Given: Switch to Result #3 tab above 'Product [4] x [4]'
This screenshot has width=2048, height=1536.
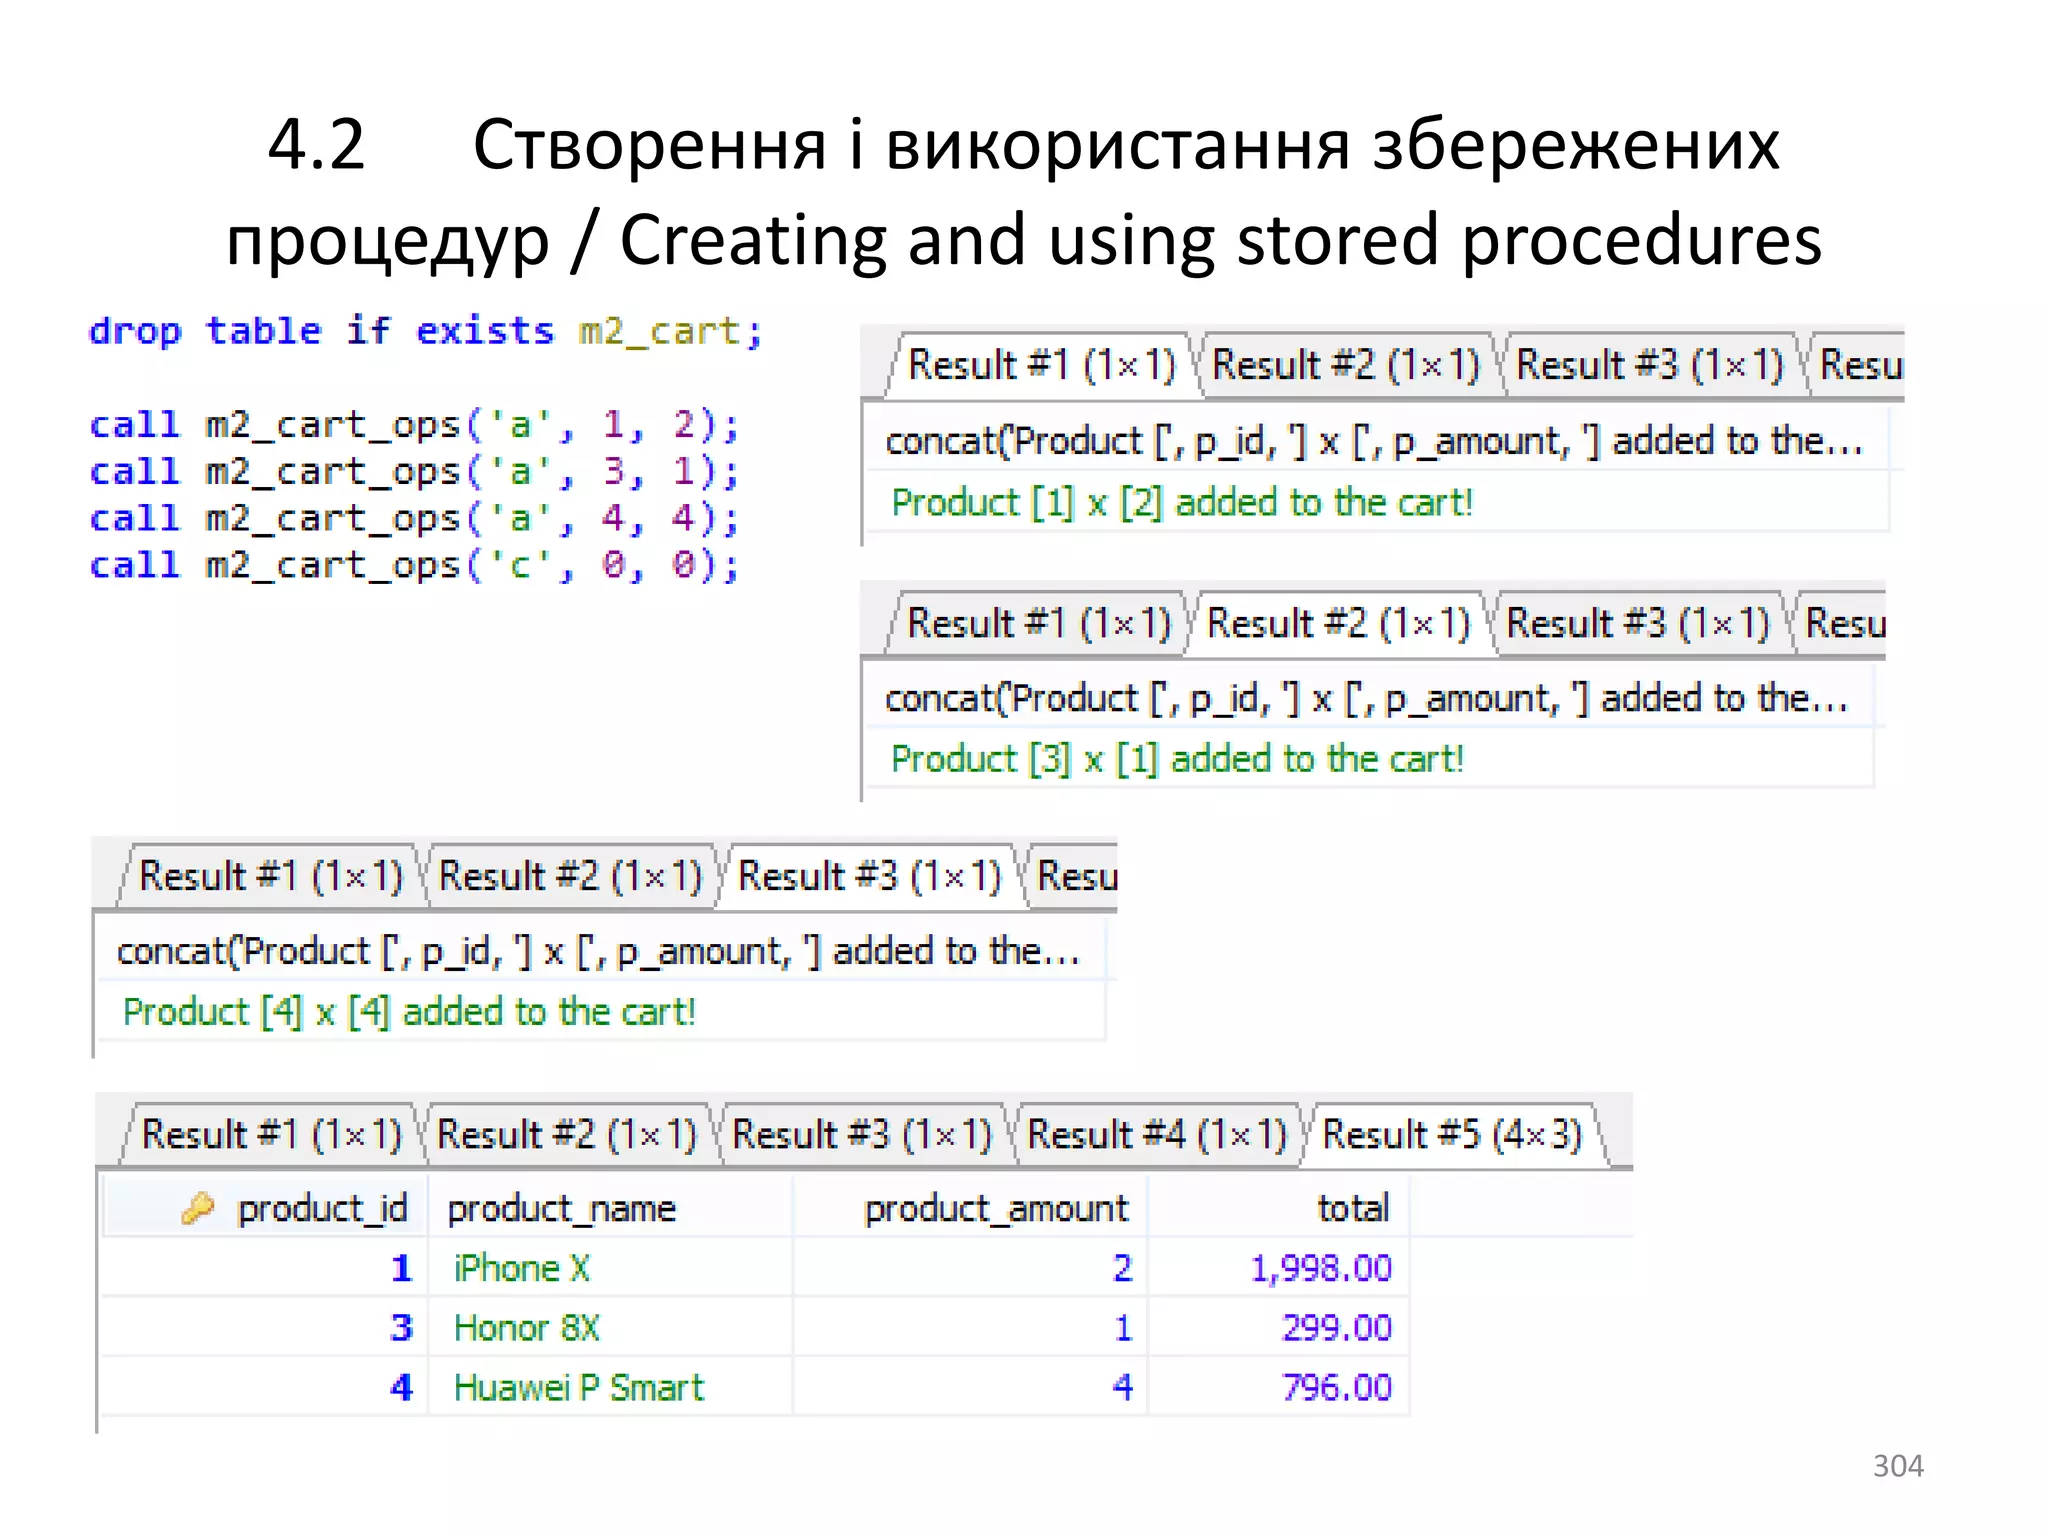Looking at the screenshot, I should pos(869,876).
